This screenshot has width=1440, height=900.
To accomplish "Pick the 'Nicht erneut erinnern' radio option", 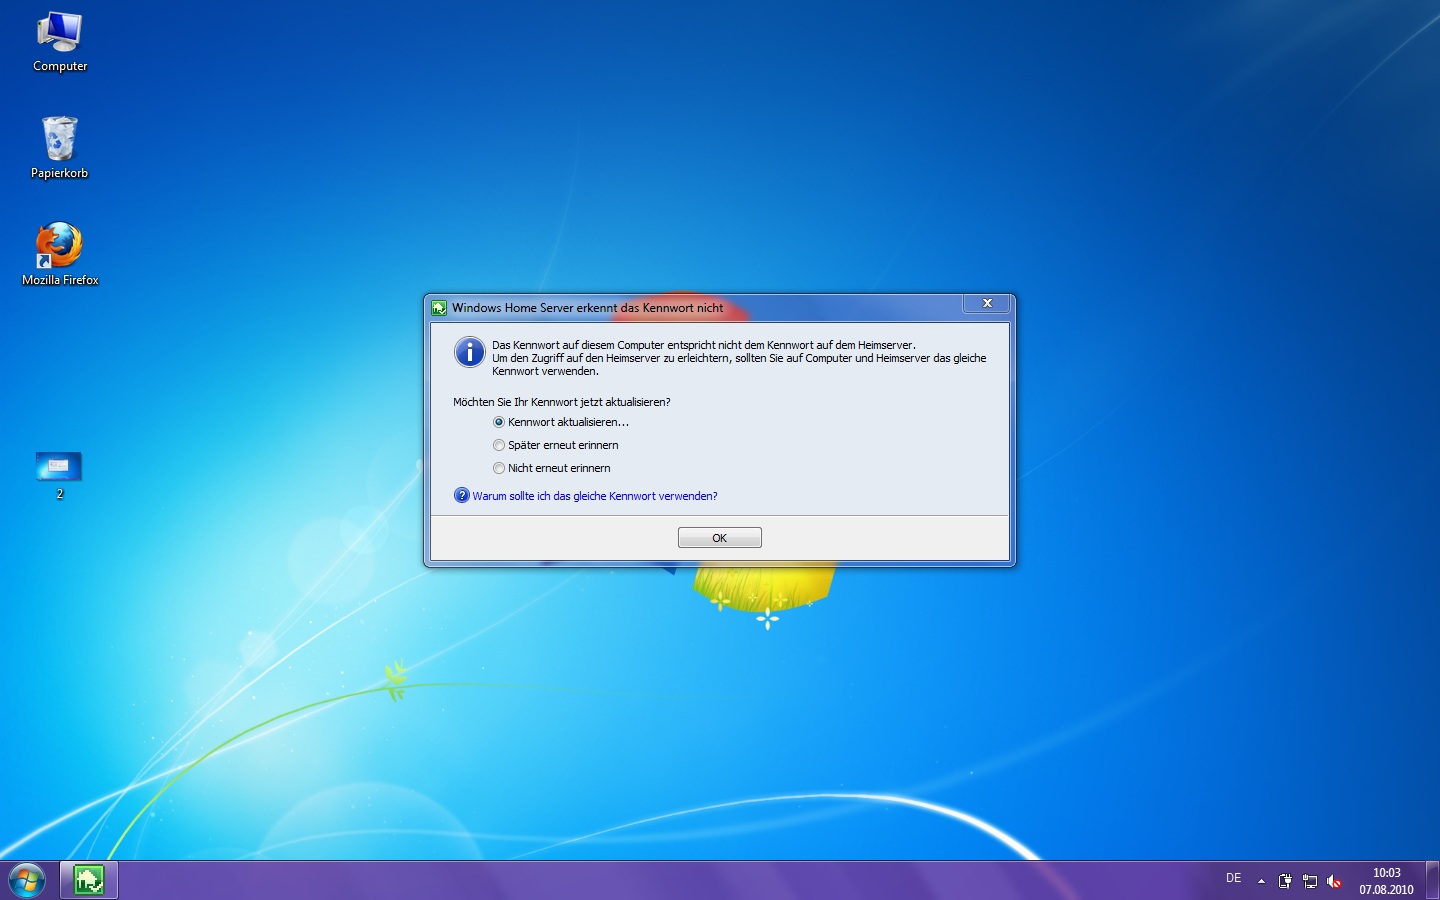I will 499,468.
